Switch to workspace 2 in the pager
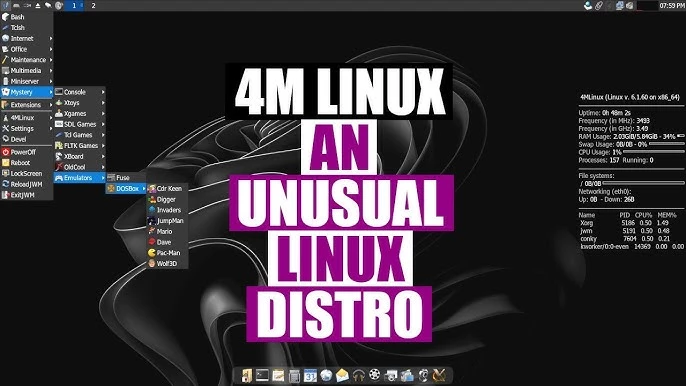686x386 pixels. (93, 5)
